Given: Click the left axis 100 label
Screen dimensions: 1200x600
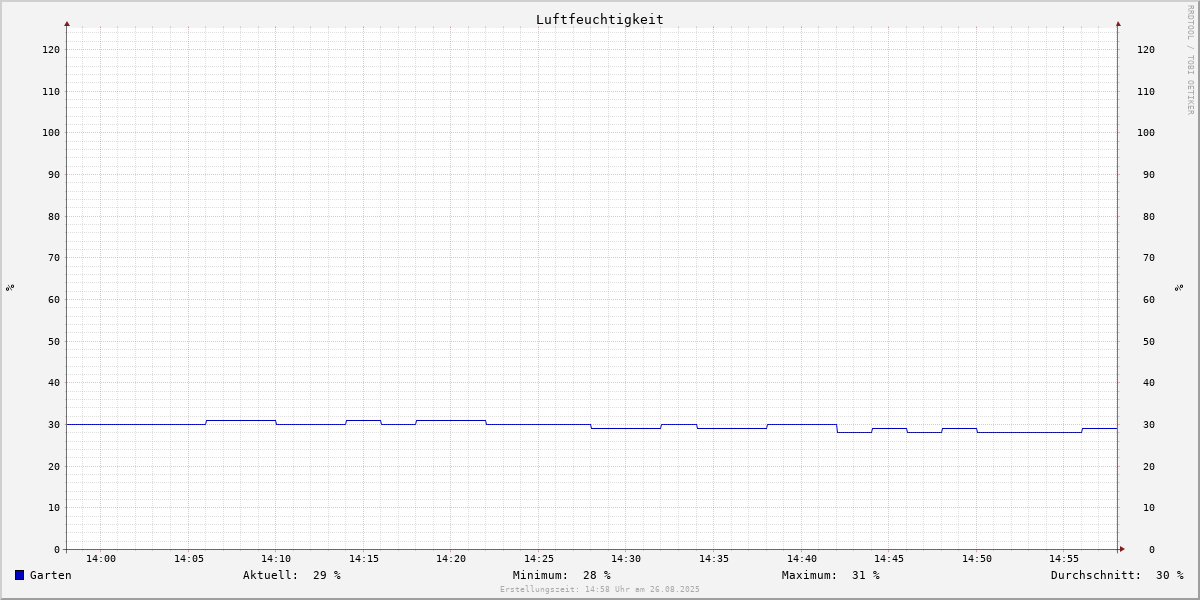Looking at the screenshot, I should click(x=51, y=132).
